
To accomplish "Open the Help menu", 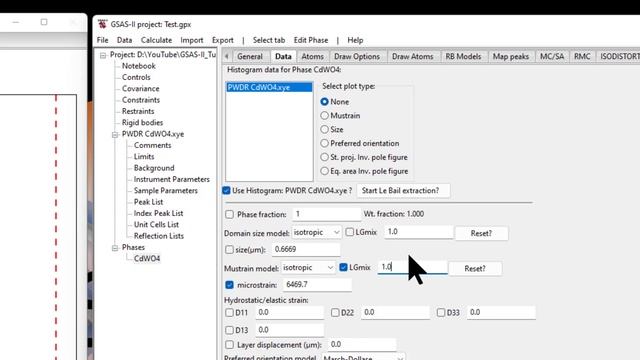I will [x=355, y=40].
